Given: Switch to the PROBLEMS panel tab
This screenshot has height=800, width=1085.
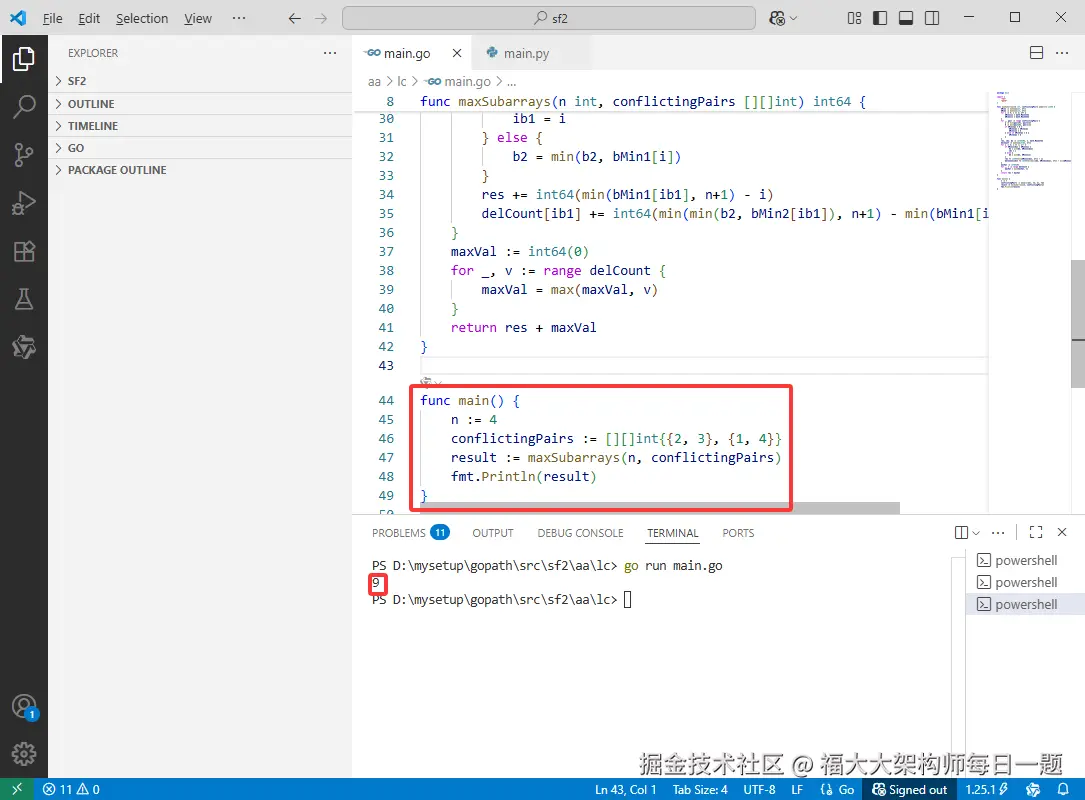Looking at the screenshot, I should click(x=410, y=533).
